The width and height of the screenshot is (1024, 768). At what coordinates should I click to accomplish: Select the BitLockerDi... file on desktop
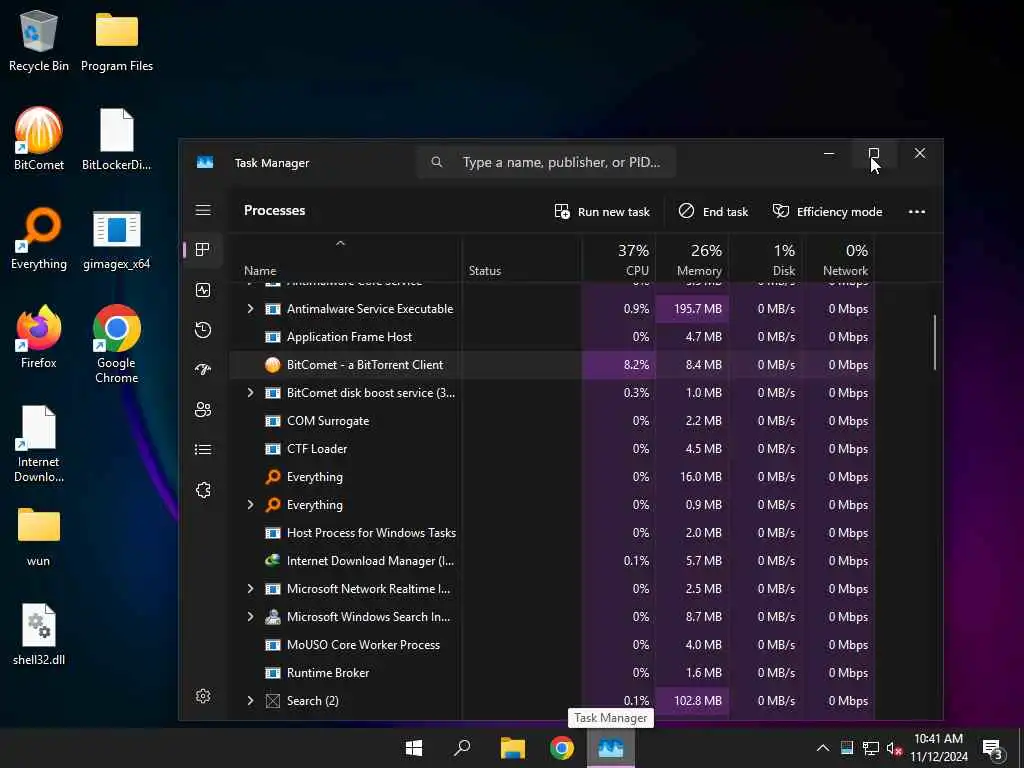tap(117, 138)
